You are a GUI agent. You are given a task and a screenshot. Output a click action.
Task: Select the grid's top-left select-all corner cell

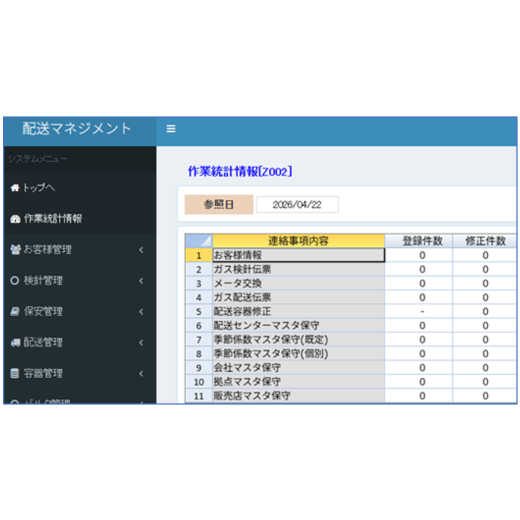tap(199, 241)
